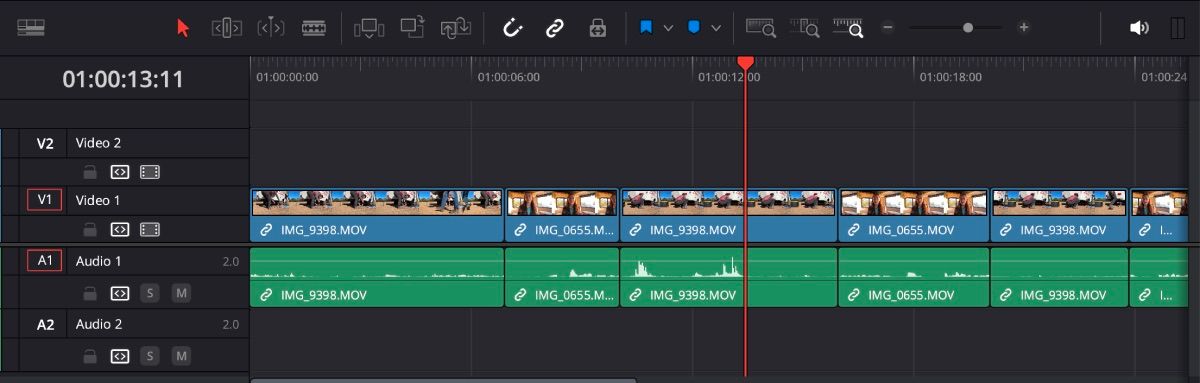Select the V2 track destination label
This screenshot has height=383, width=1200.
coord(45,143)
